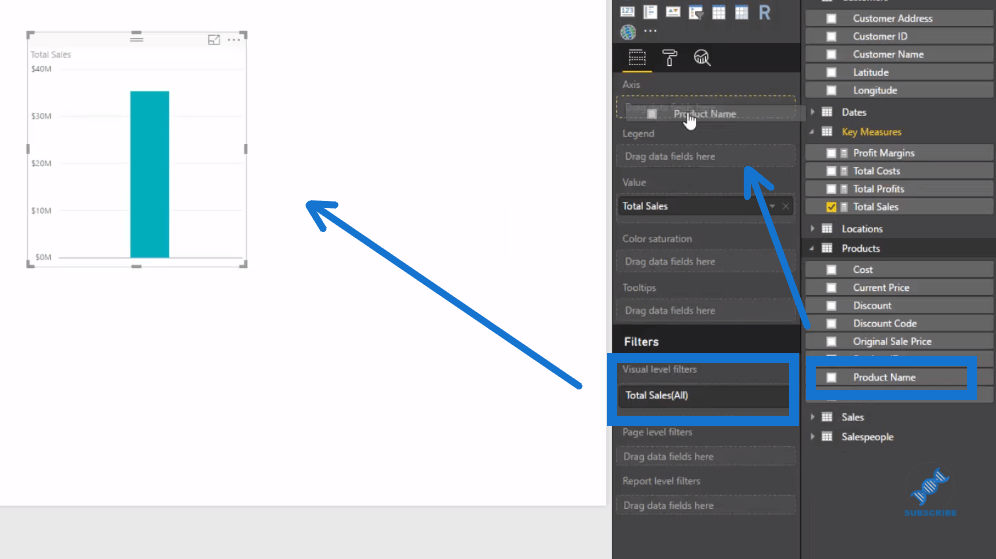Select the Multi-row card visualization icon
The height and width of the screenshot is (559, 996).
click(650, 11)
